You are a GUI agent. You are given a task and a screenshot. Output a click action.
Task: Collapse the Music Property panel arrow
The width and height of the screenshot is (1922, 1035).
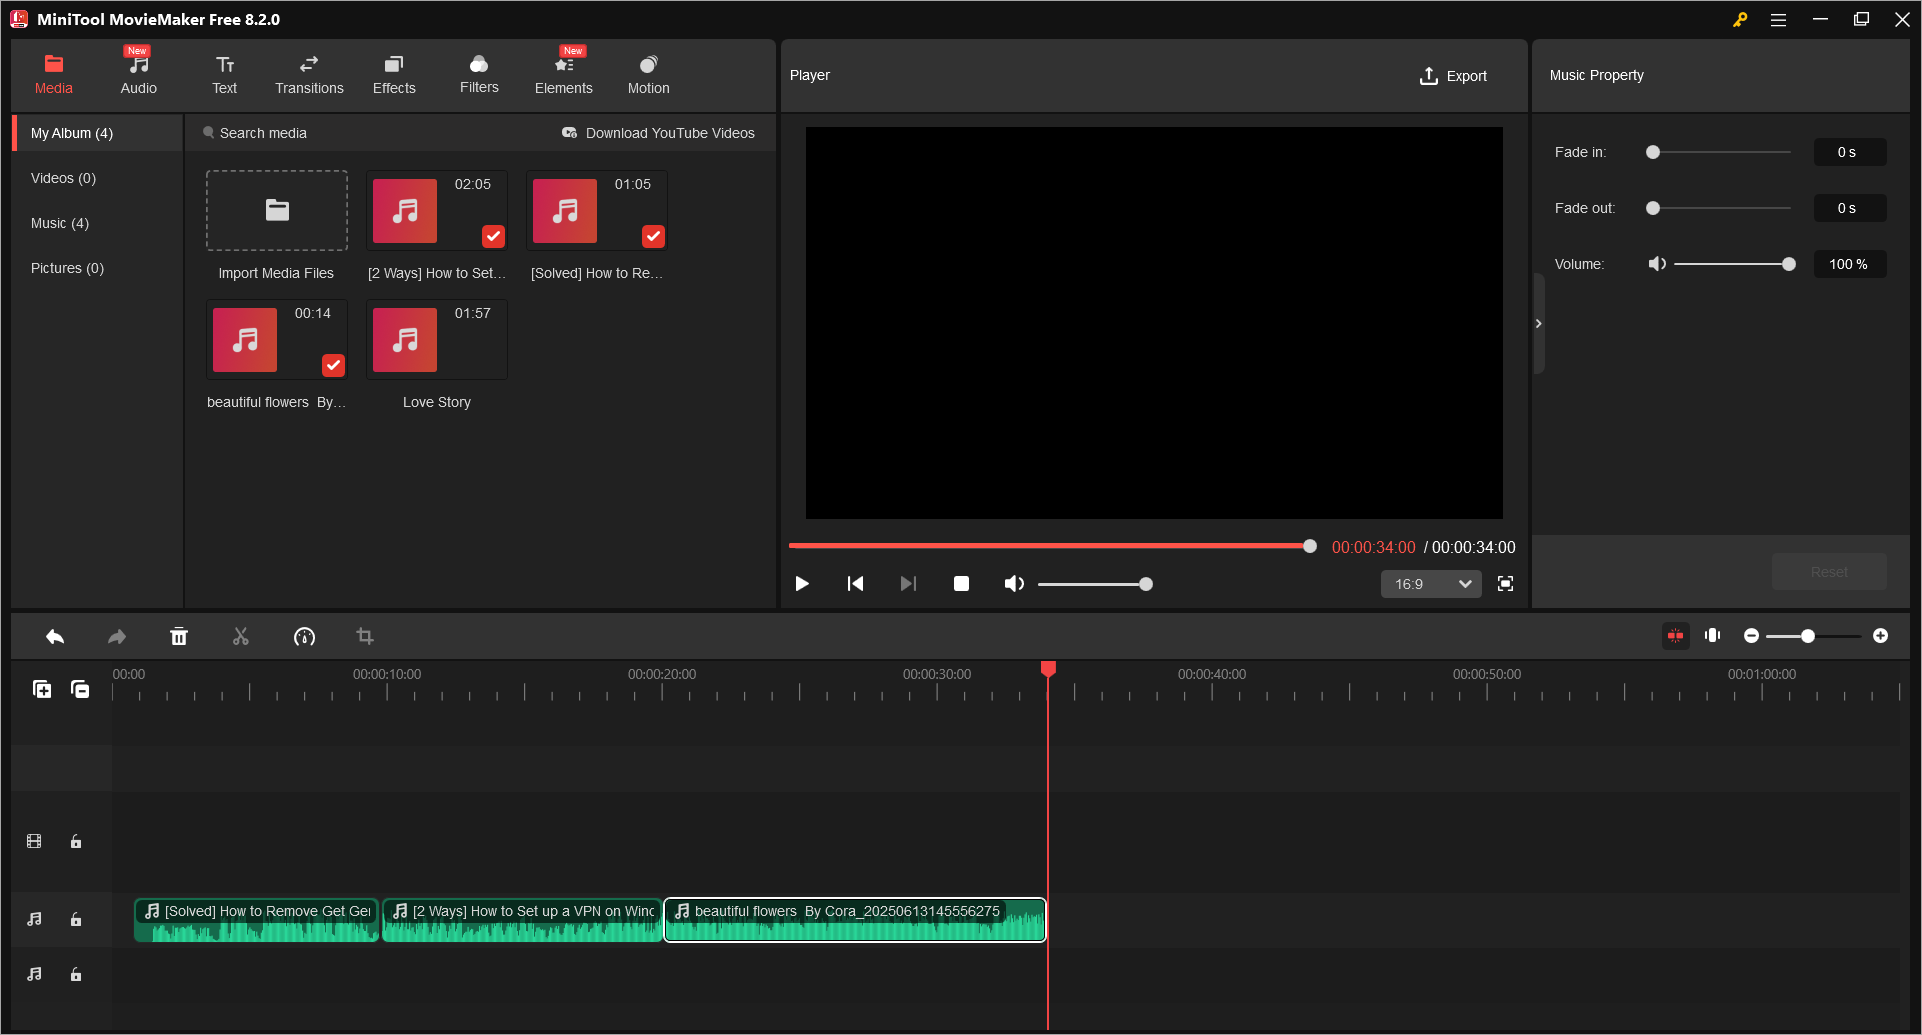point(1538,324)
